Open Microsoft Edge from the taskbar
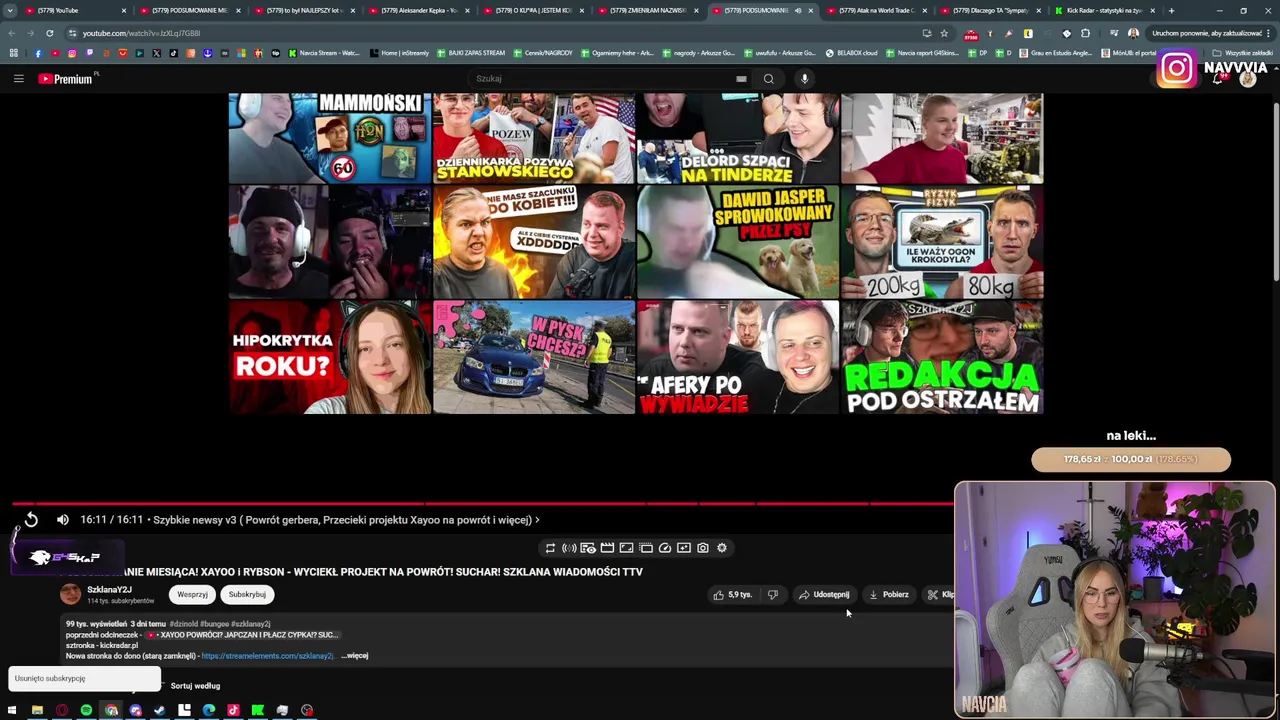Viewport: 1280px width, 720px height. click(x=209, y=711)
